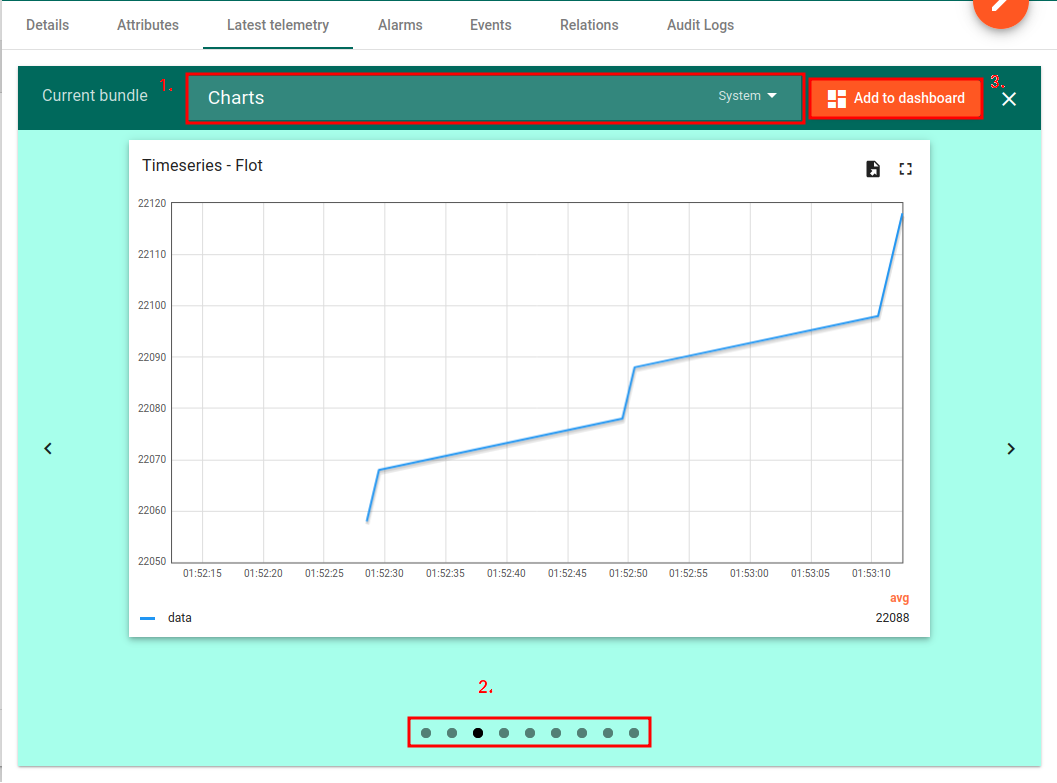Switch to the Relations tab
This screenshot has height=783, width=1057.
(589, 25)
